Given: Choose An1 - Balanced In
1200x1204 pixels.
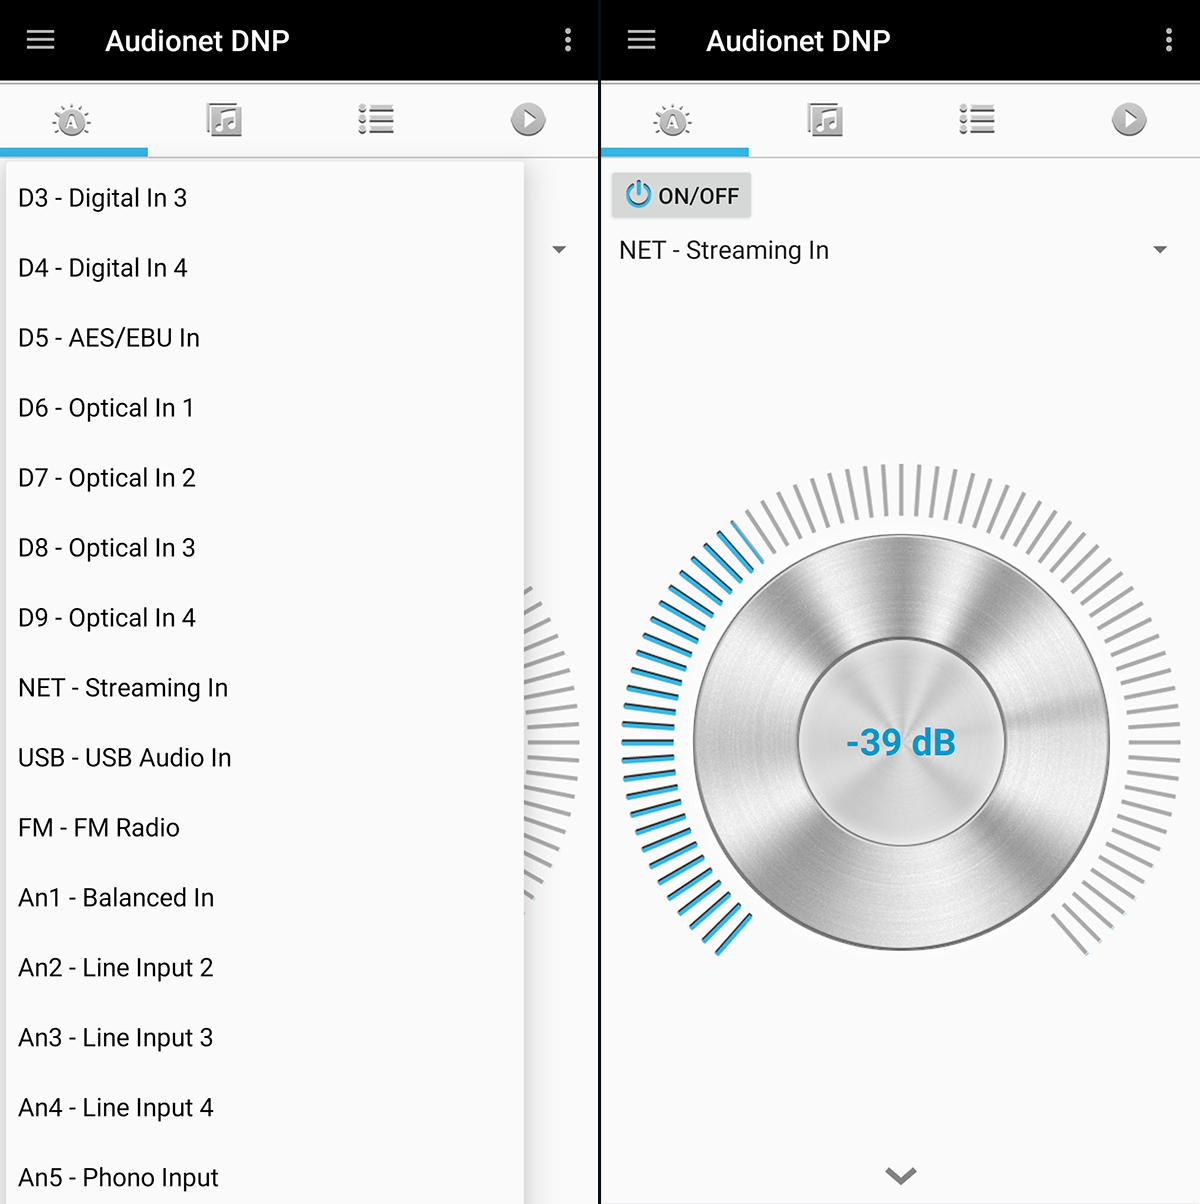Looking at the screenshot, I should pyautogui.click(x=265, y=898).
